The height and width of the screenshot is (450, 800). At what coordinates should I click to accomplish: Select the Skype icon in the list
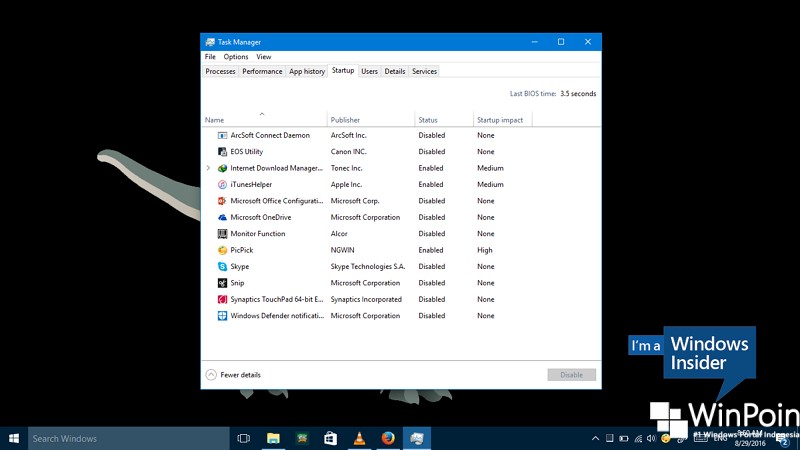222,266
